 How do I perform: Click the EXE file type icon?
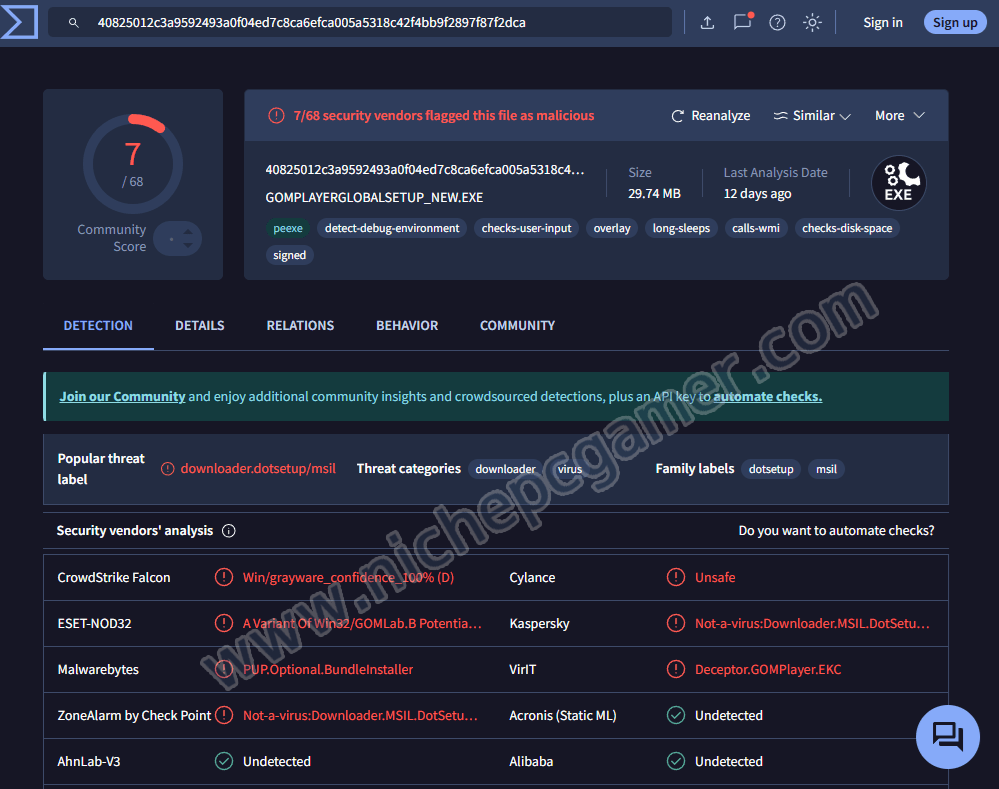click(898, 183)
